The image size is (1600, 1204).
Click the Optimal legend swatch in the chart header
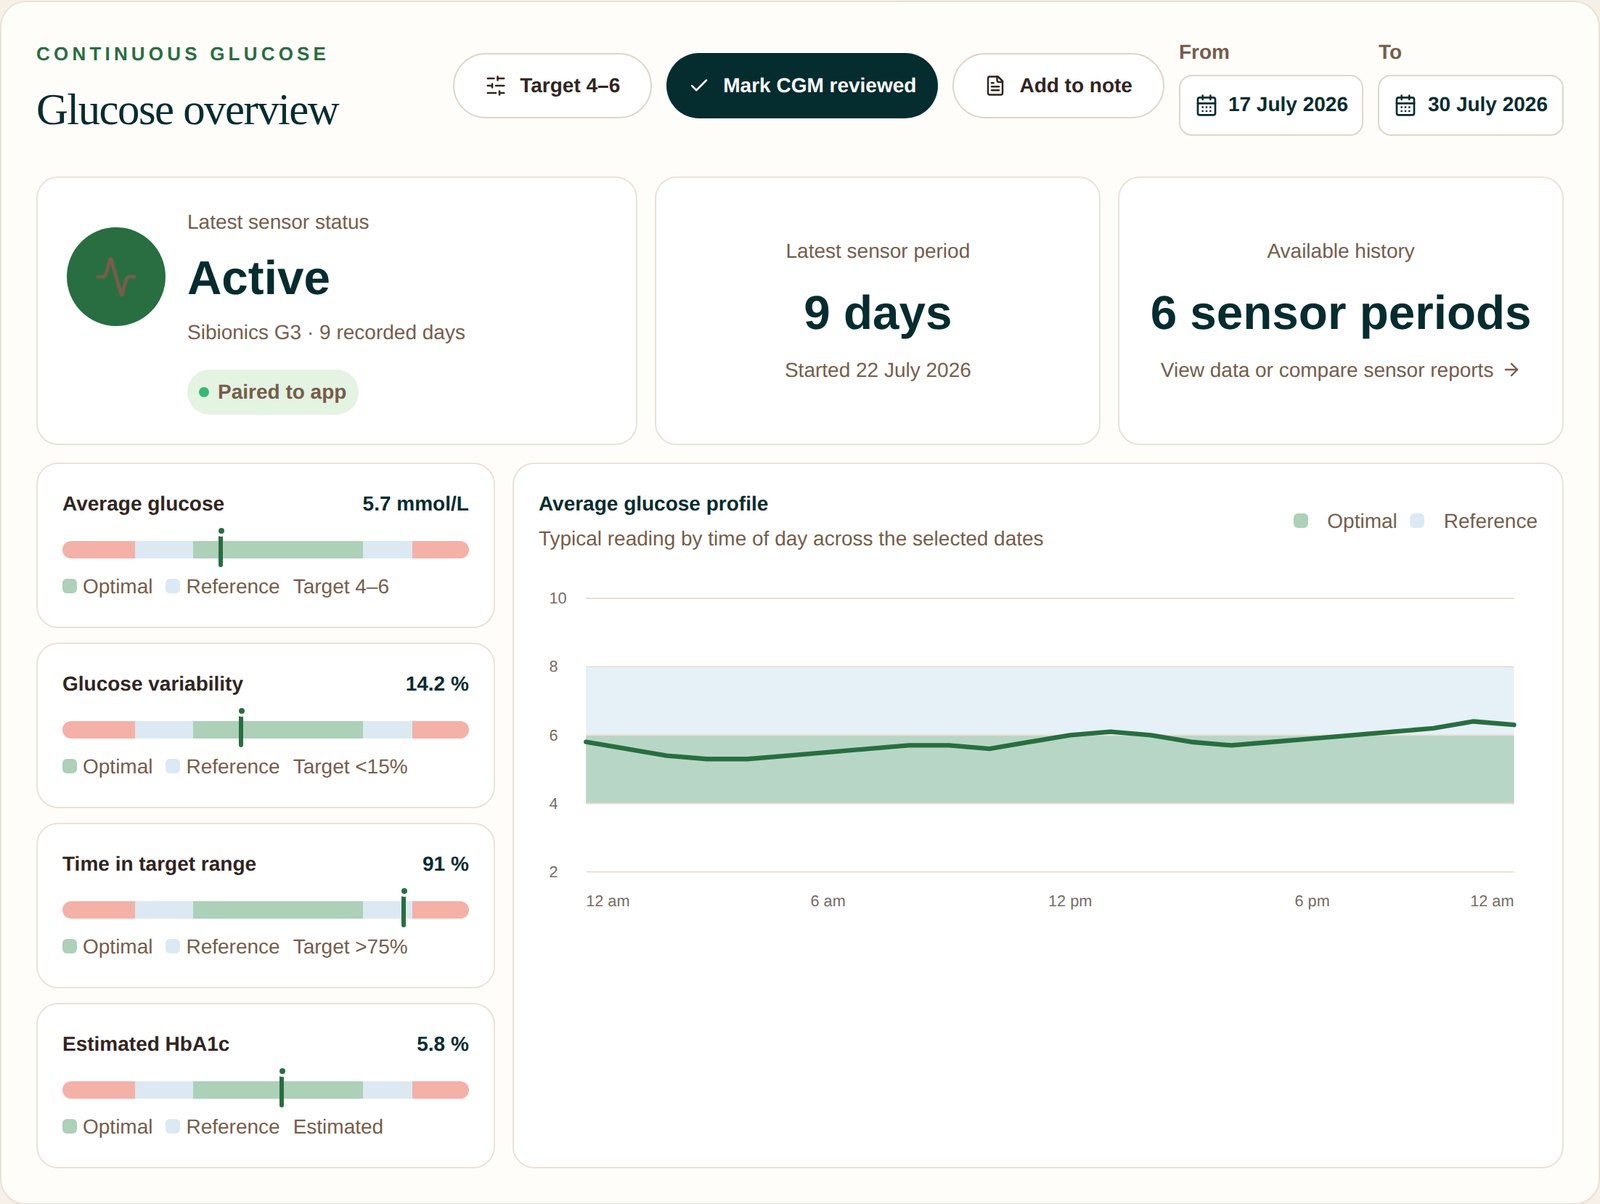[x=1301, y=521]
